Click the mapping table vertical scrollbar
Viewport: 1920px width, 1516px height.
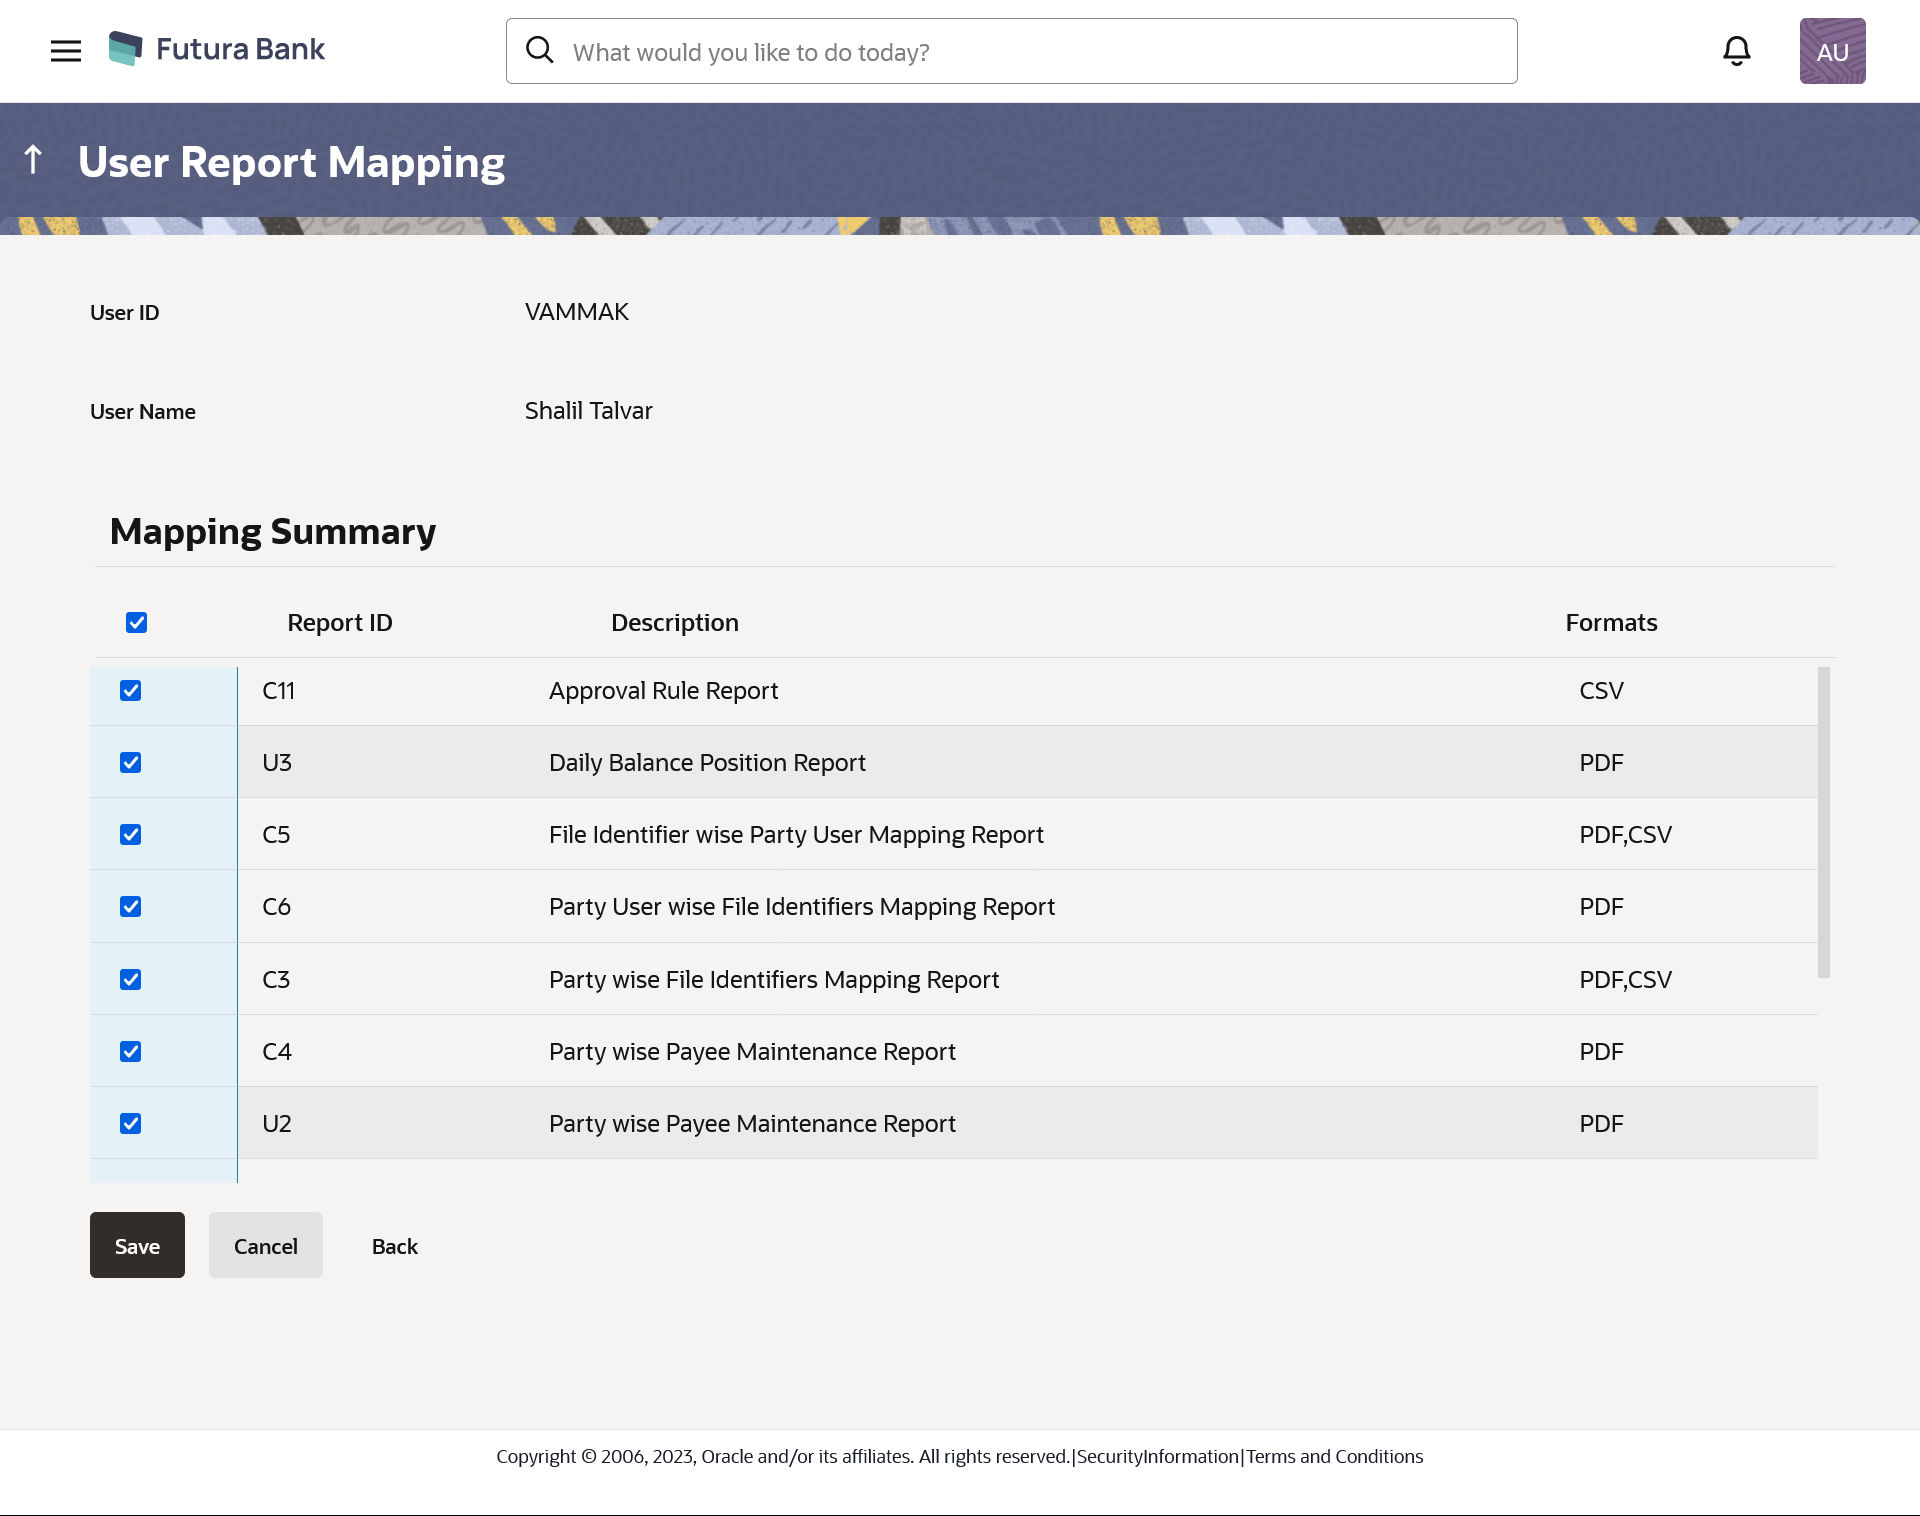[1824, 822]
